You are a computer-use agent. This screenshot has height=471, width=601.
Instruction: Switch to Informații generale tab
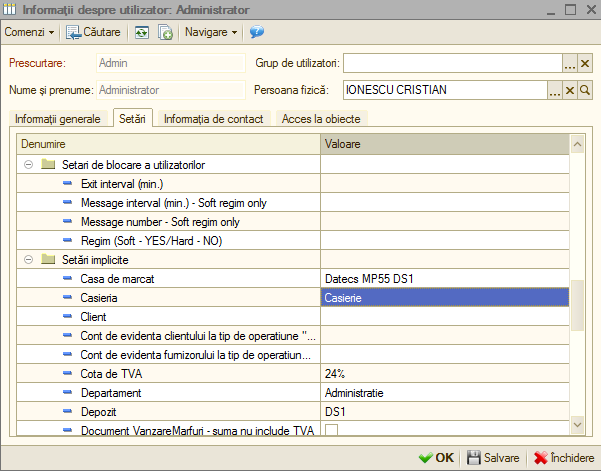pyautogui.click(x=58, y=119)
